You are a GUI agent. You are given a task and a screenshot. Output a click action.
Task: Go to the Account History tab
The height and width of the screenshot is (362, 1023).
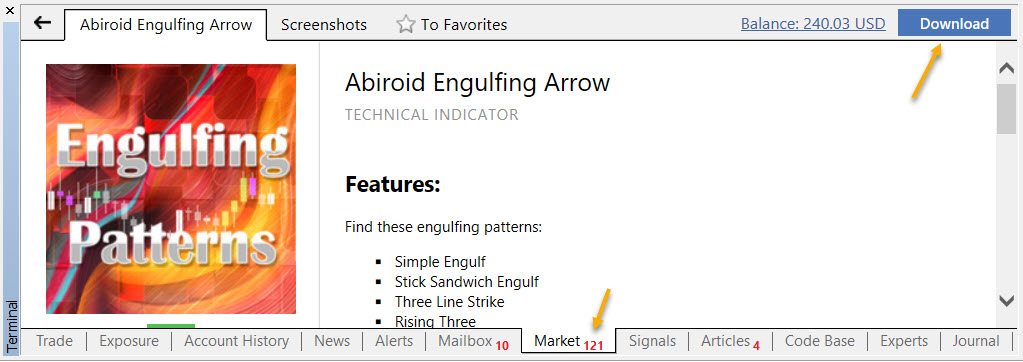(x=236, y=341)
